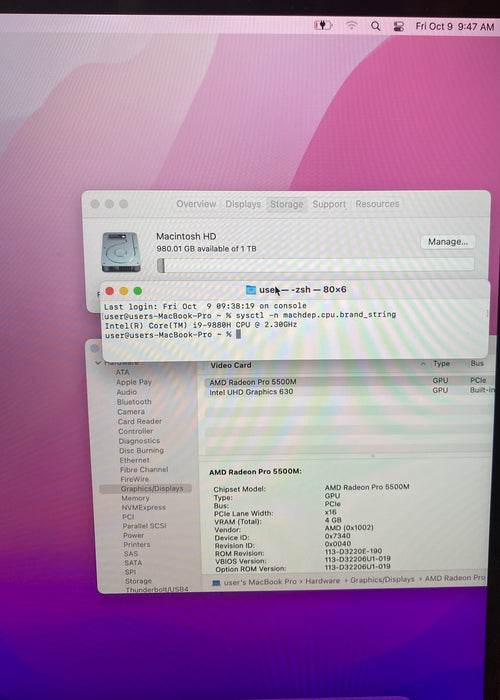Open the battery status menu bar icon
This screenshot has height=700, width=500.
pos(323,26)
